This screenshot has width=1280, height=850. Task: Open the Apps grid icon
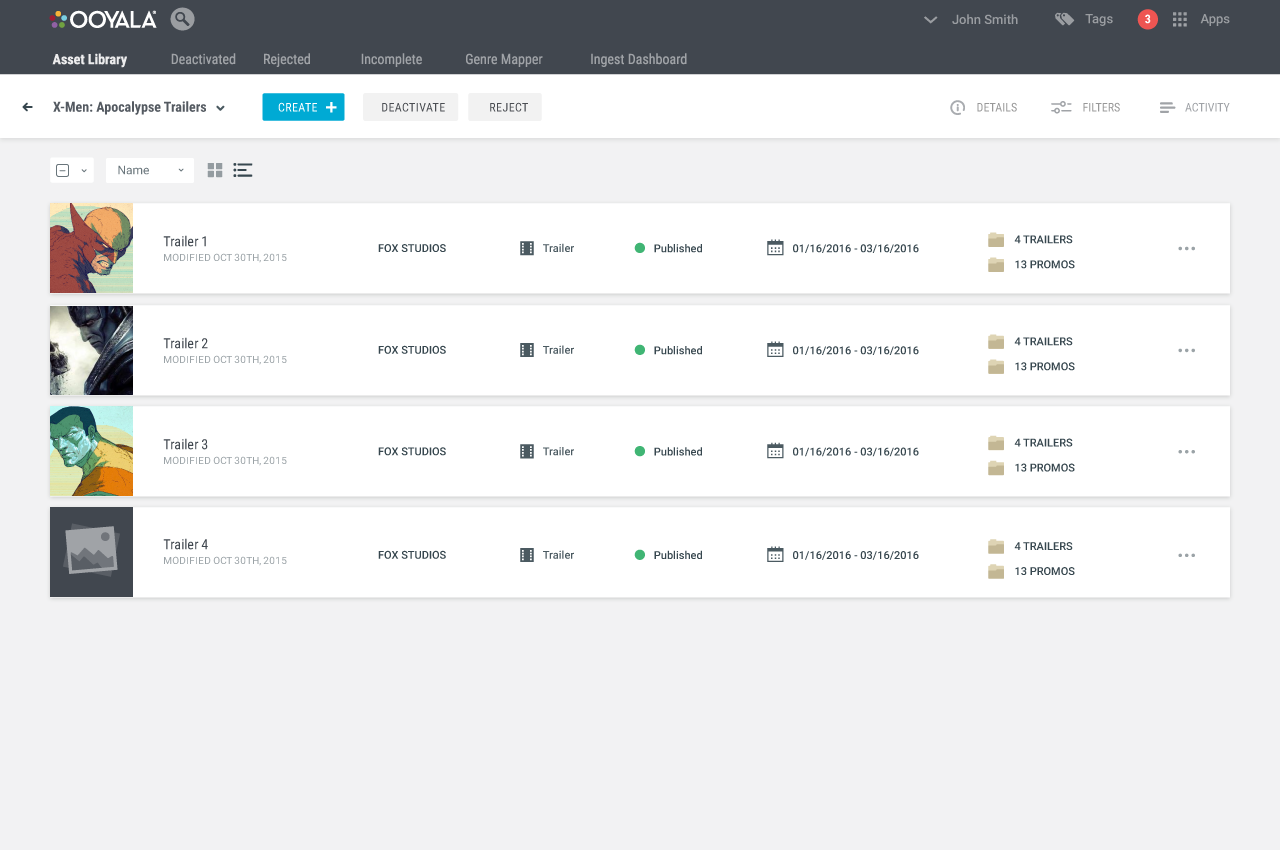1180,19
